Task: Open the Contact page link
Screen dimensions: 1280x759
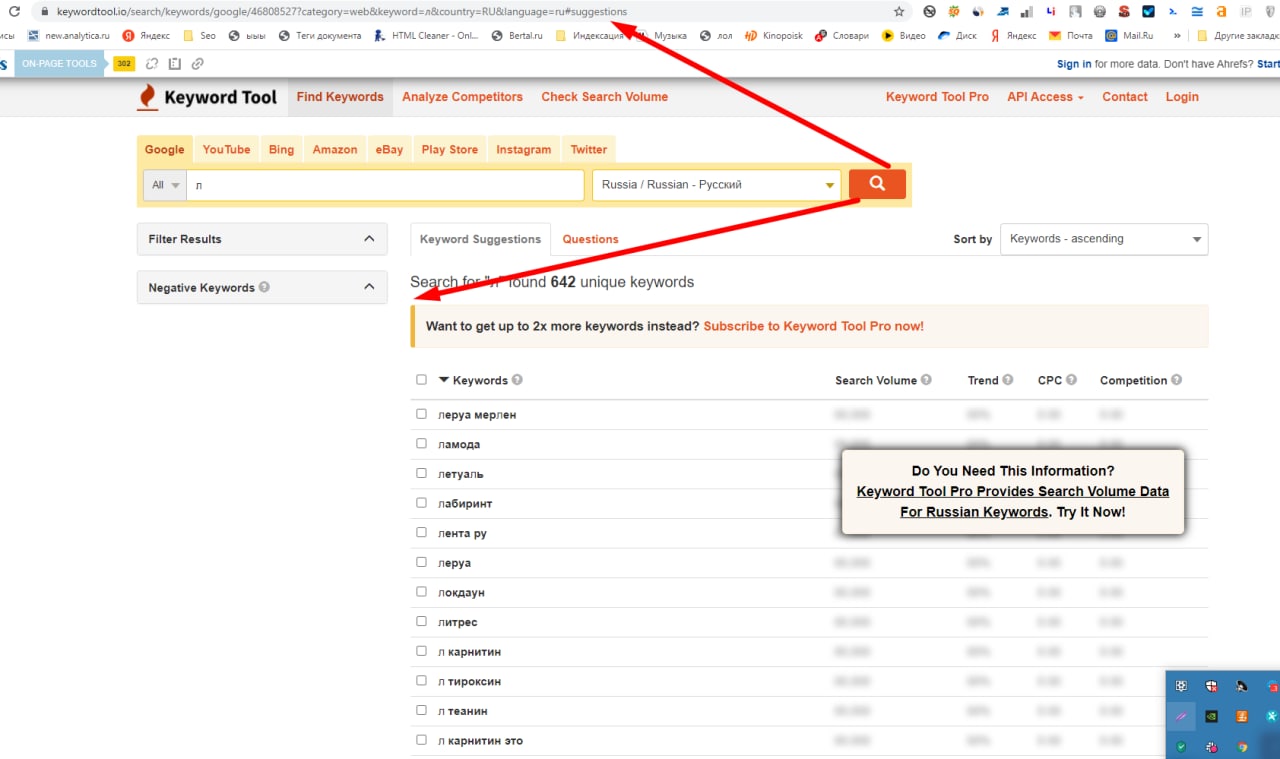Action: click(x=1125, y=97)
